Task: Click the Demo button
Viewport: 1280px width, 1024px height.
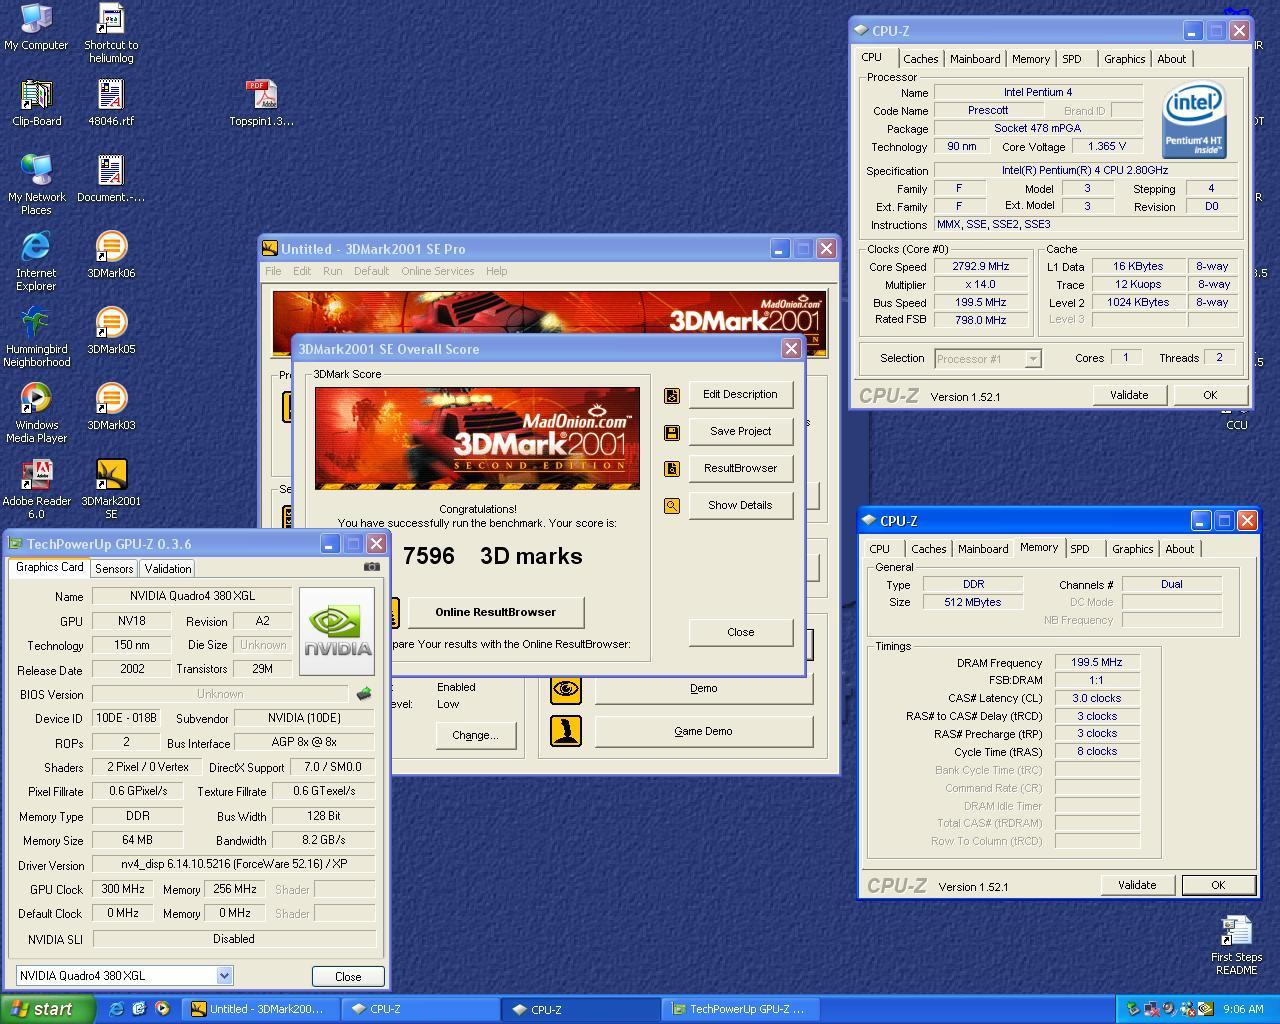Action: 703,688
